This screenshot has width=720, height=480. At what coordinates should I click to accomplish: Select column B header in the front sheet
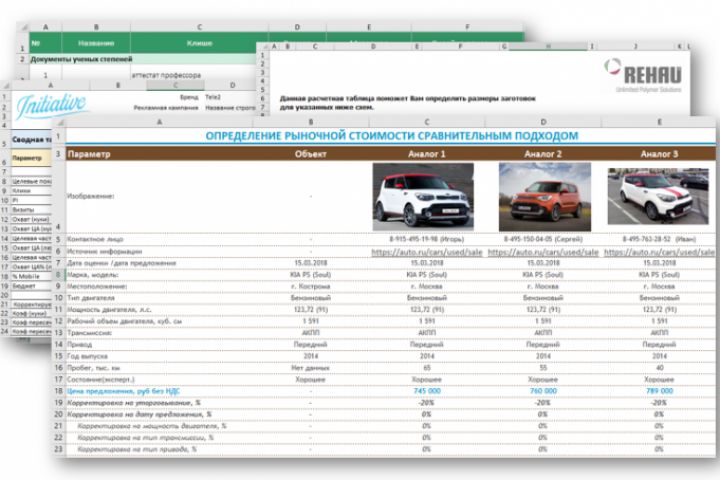tap(311, 122)
